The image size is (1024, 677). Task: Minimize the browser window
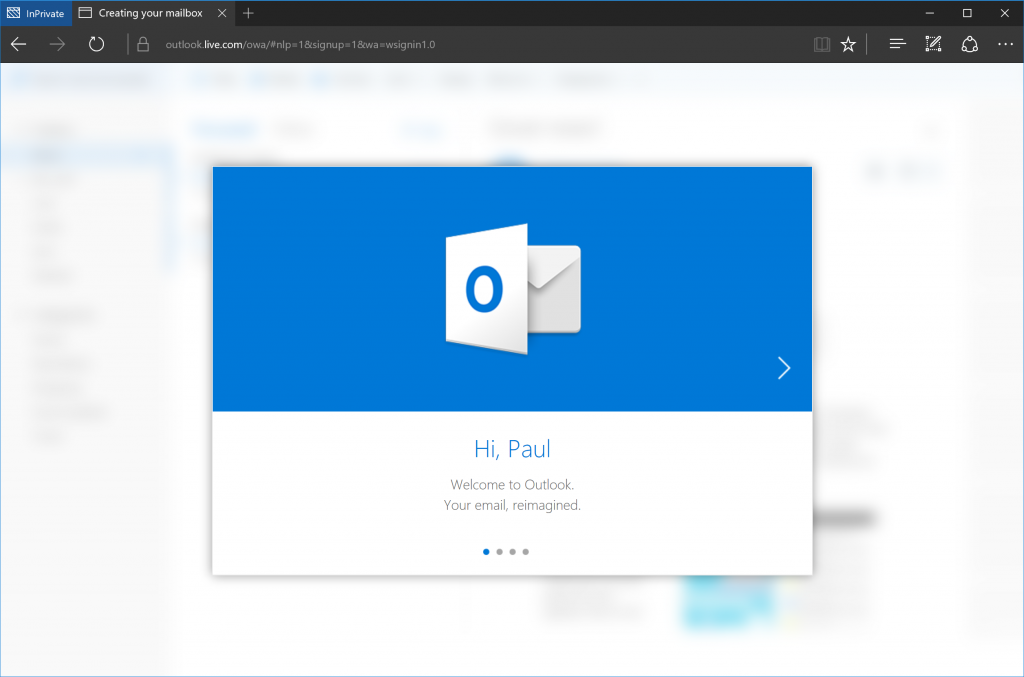930,13
